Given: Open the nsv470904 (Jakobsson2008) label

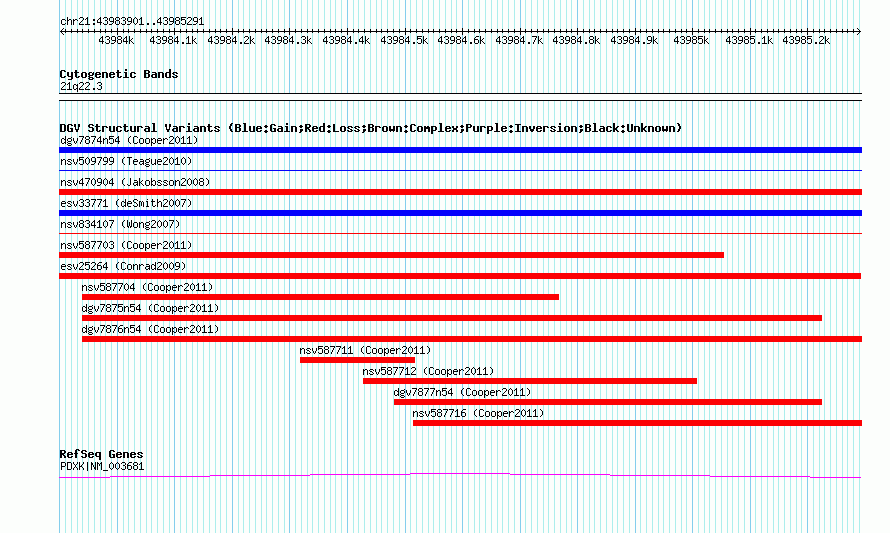Looking at the screenshot, I should [135, 182].
